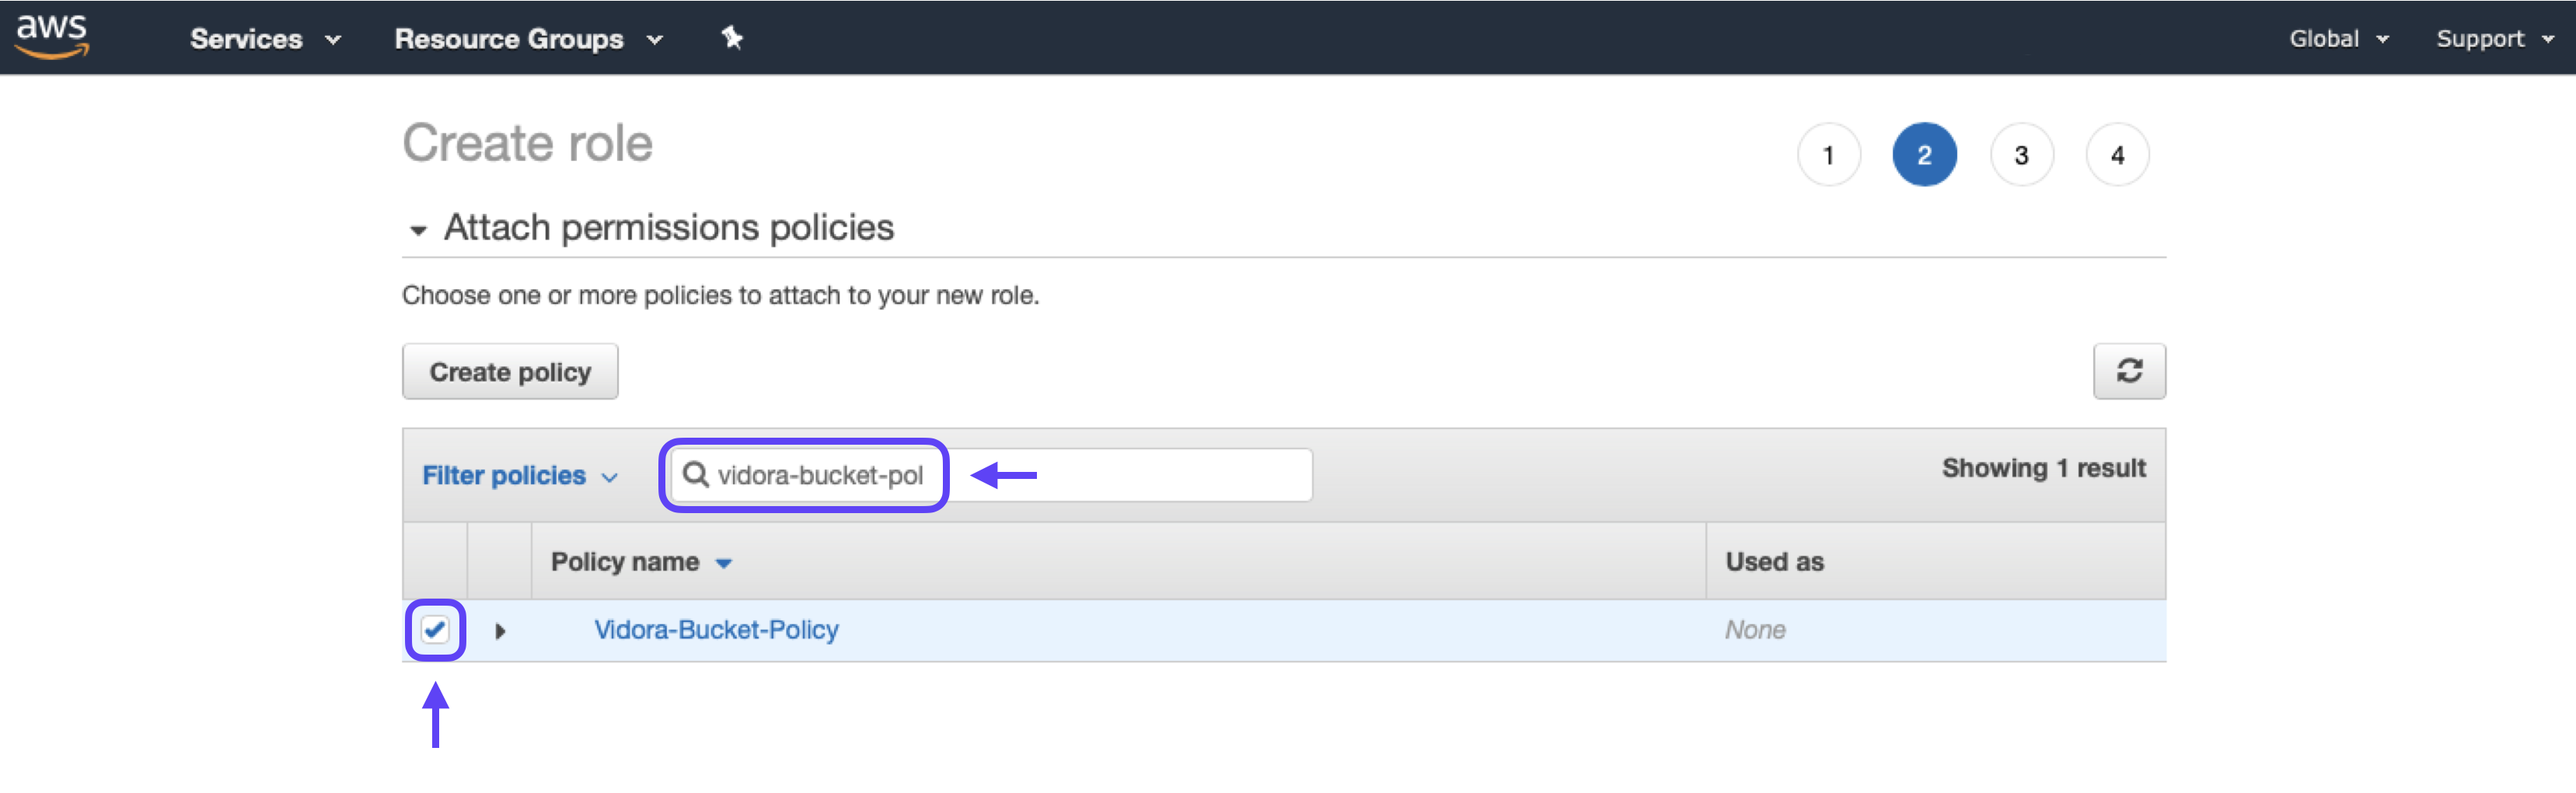Click the Create policy button
The width and height of the screenshot is (2576, 793).
(510, 371)
